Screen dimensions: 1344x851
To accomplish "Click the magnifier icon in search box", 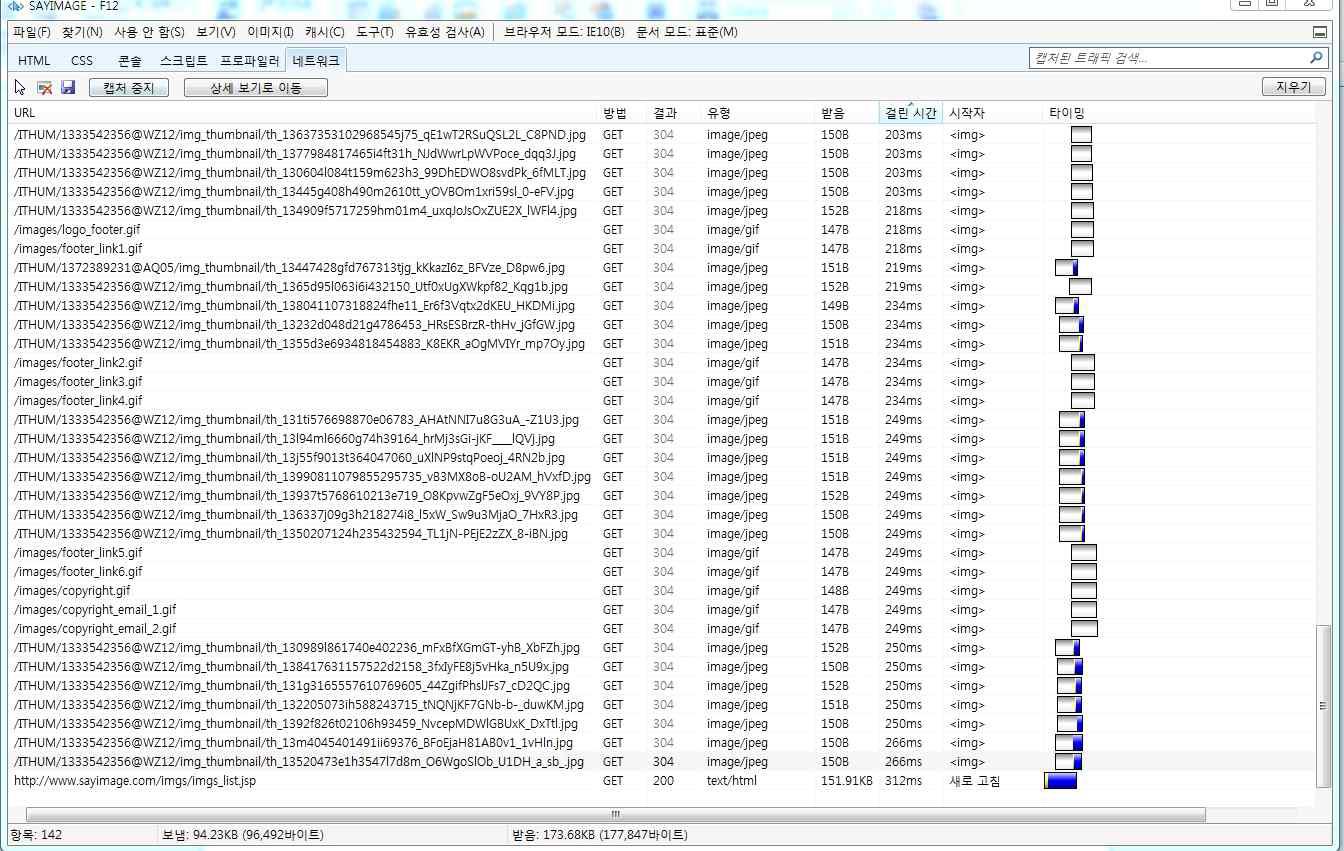I will 1316,58.
